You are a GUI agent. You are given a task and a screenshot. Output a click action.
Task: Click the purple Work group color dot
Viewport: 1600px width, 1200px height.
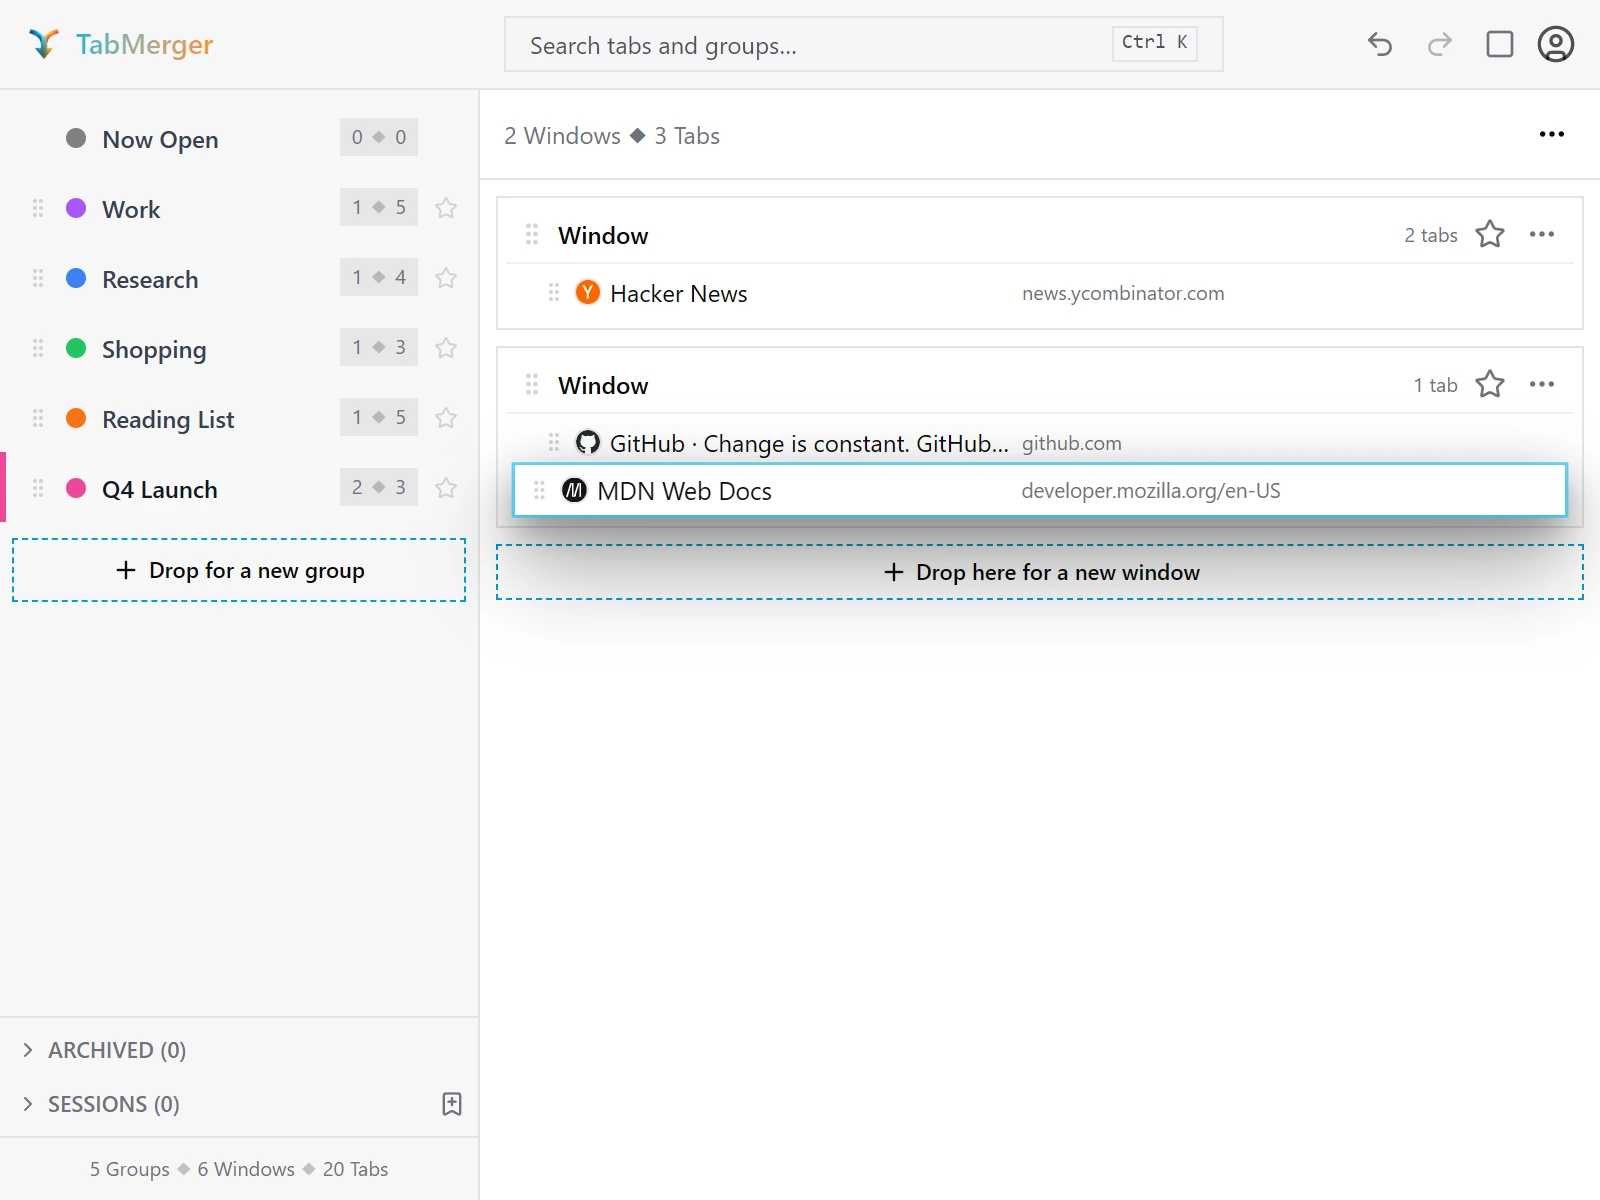(x=76, y=208)
